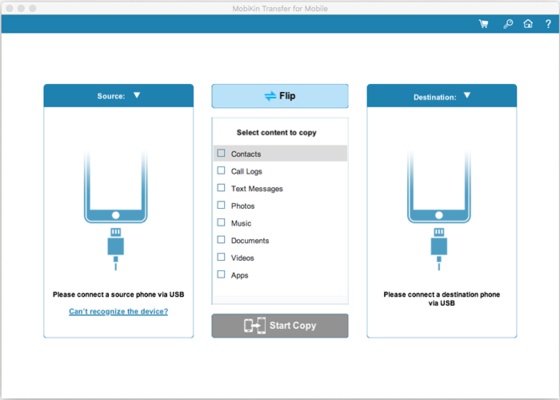Click the "Destination:" header label
560x400 pixels.
point(435,97)
